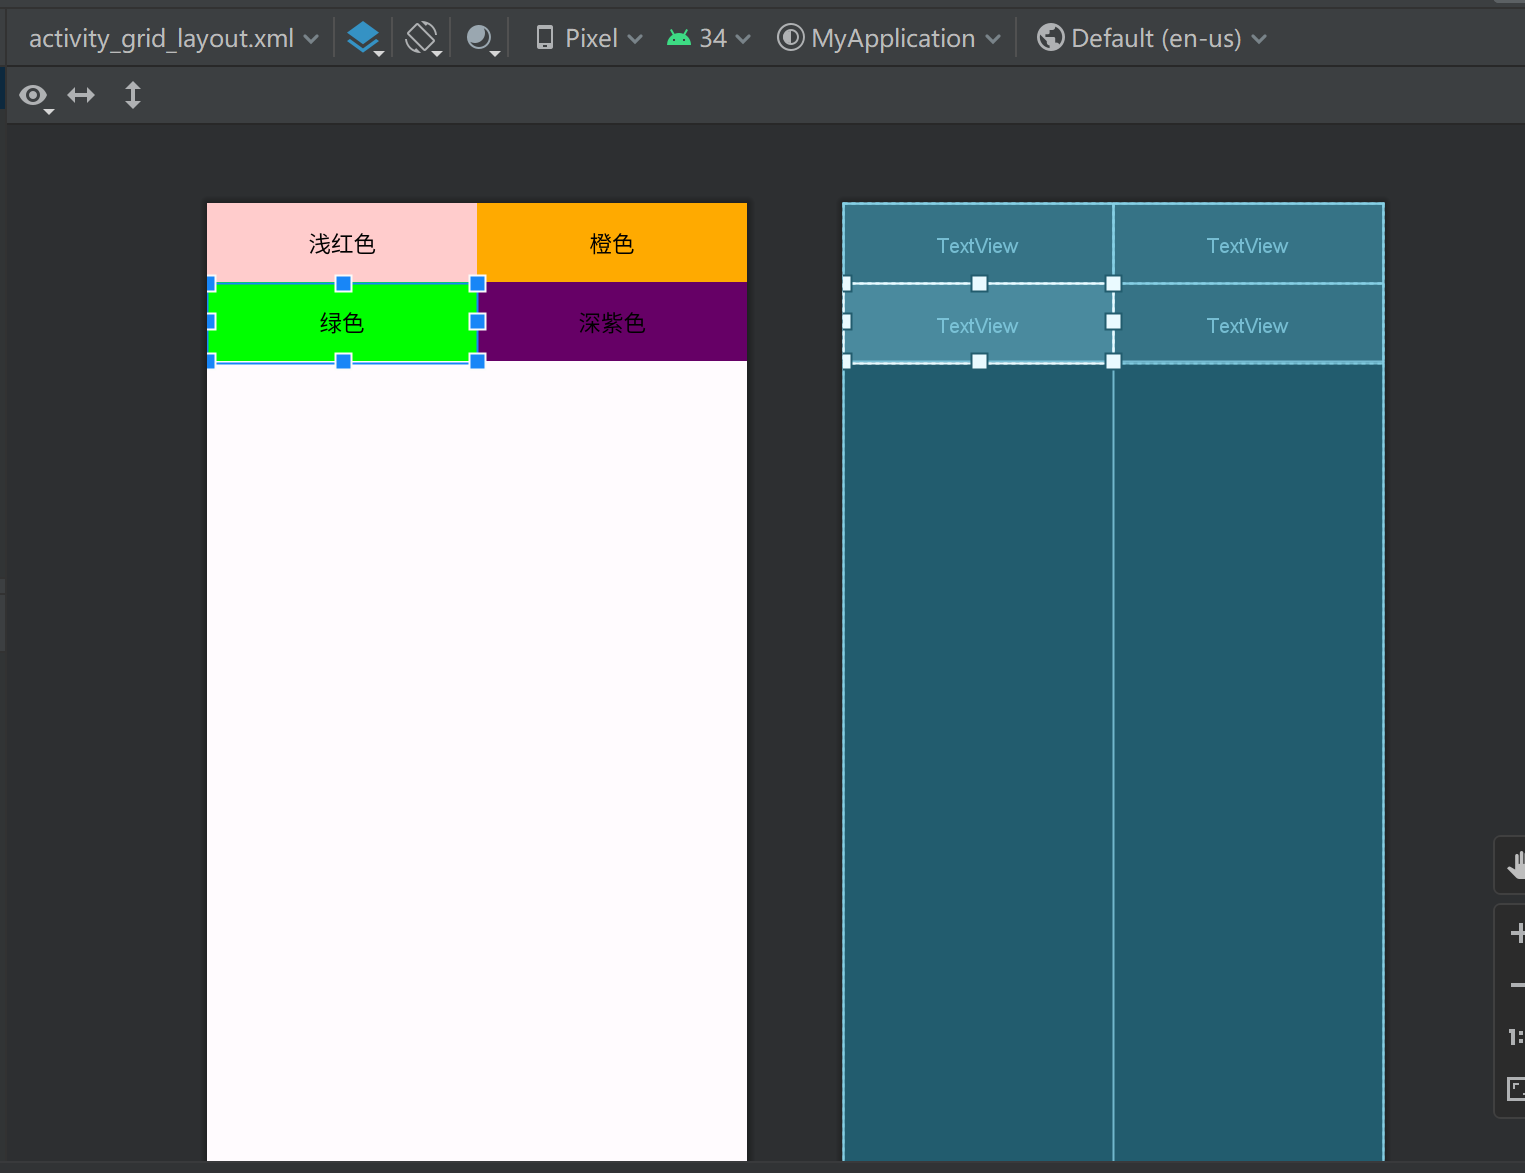Click the phone device icon

[545, 38]
